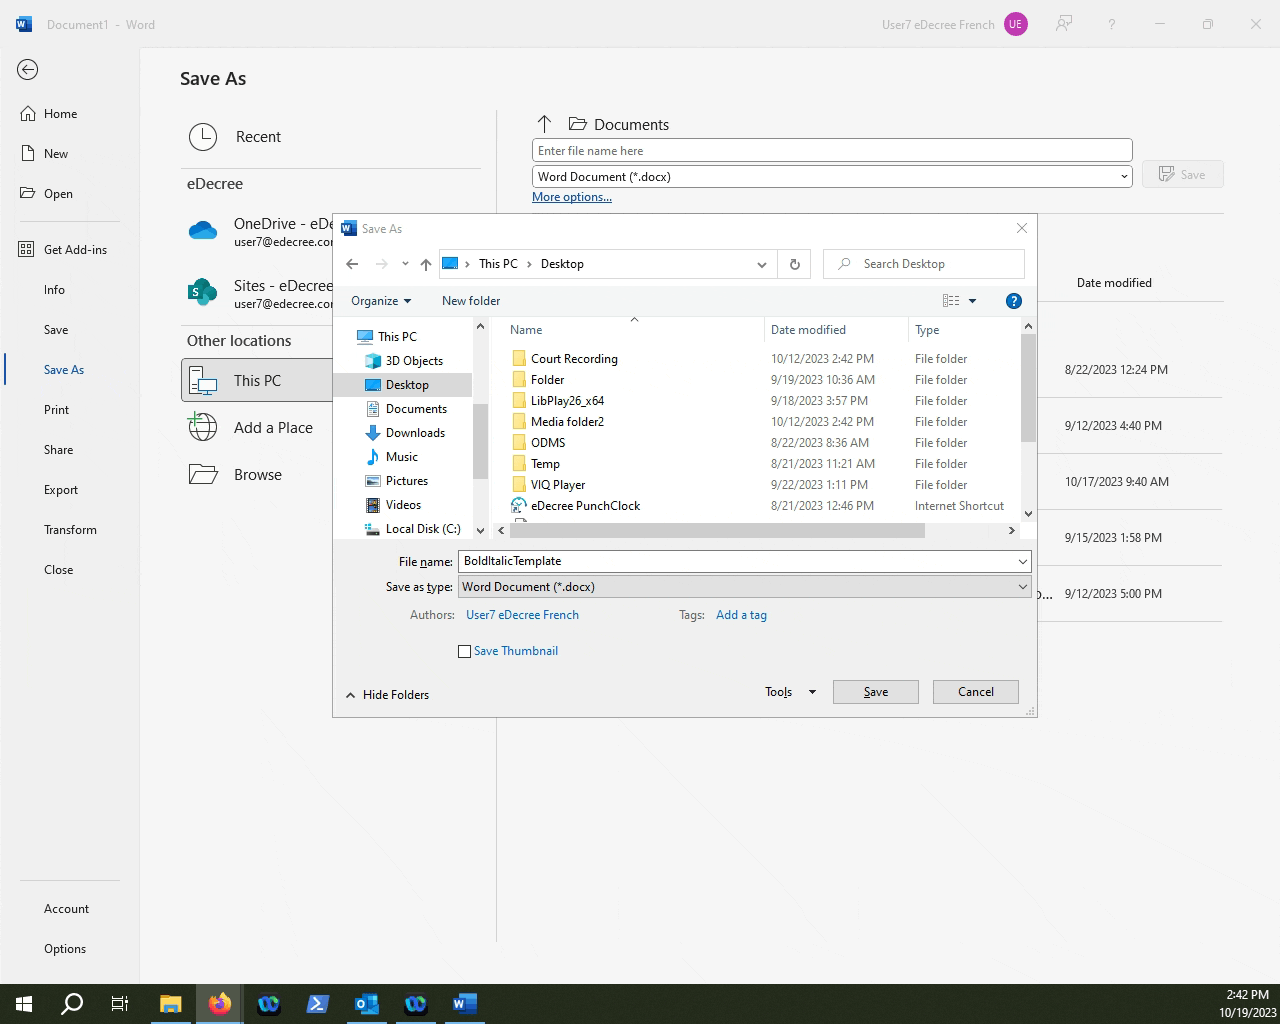Enable the Save Thumbnail checkbox
The height and width of the screenshot is (1024, 1280).
coord(464,651)
